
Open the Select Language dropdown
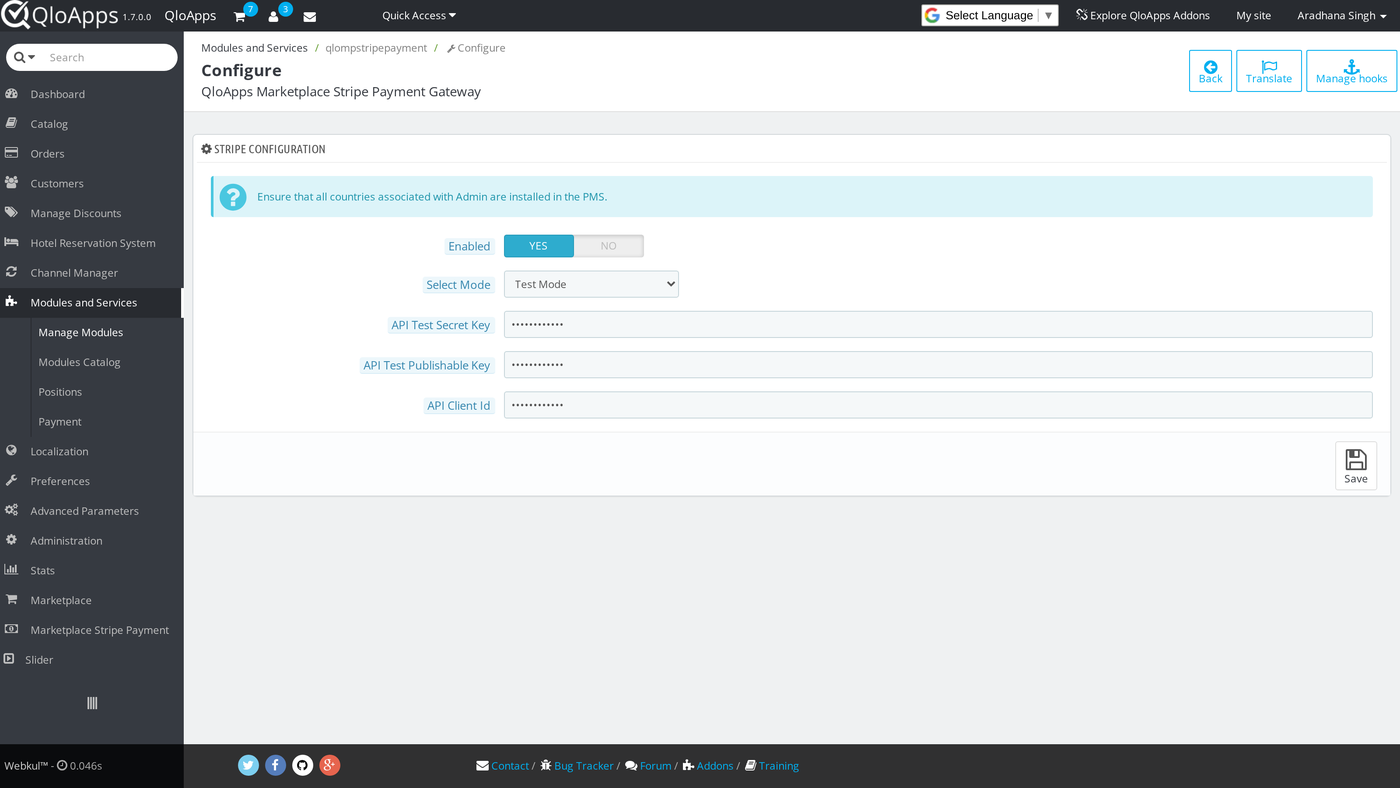(x=990, y=15)
